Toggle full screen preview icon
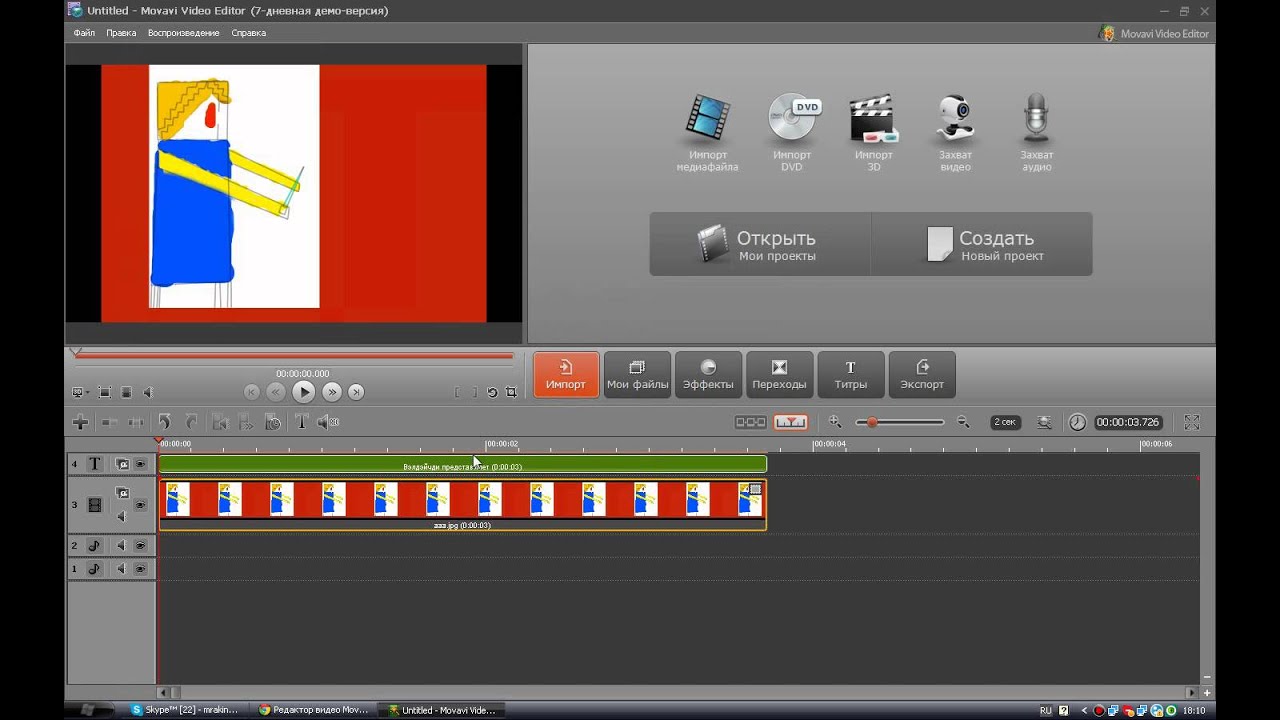Image resolution: width=1280 pixels, height=720 pixels. pyautogui.click(x=104, y=393)
